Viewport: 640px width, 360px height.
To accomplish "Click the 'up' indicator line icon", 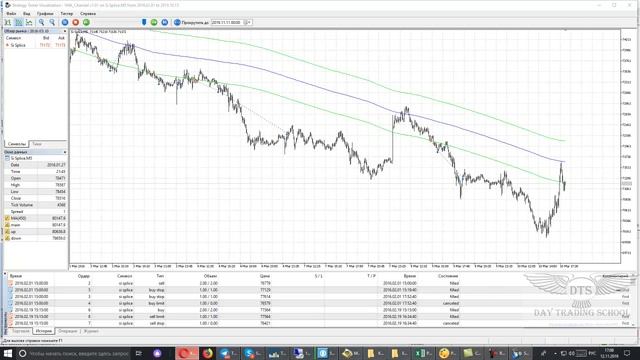I will (7, 231).
